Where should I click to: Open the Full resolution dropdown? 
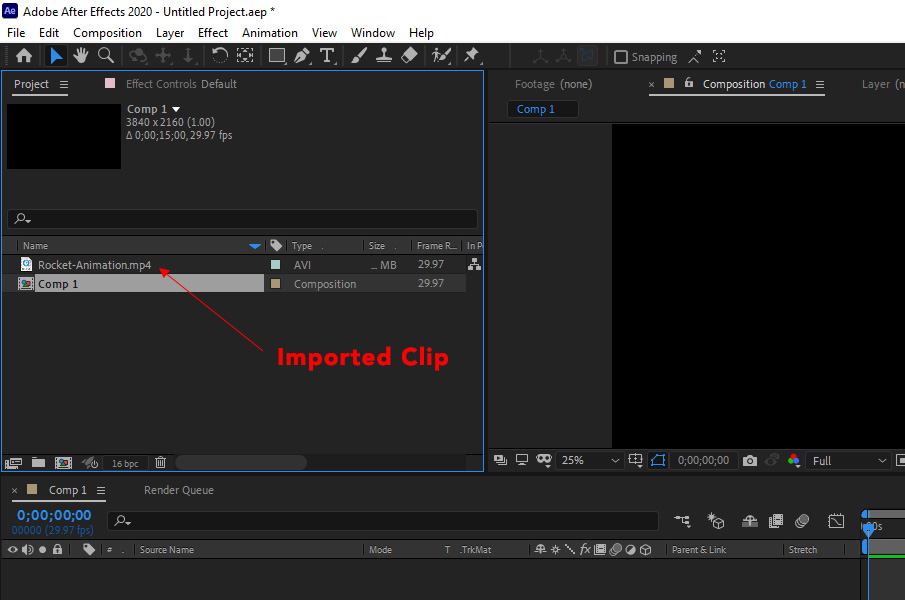pos(848,461)
